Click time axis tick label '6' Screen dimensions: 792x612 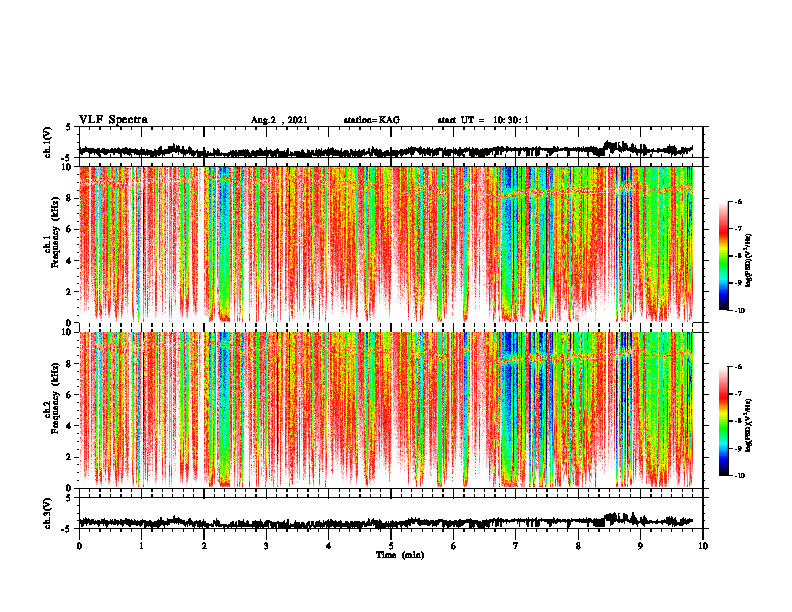(454, 546)
